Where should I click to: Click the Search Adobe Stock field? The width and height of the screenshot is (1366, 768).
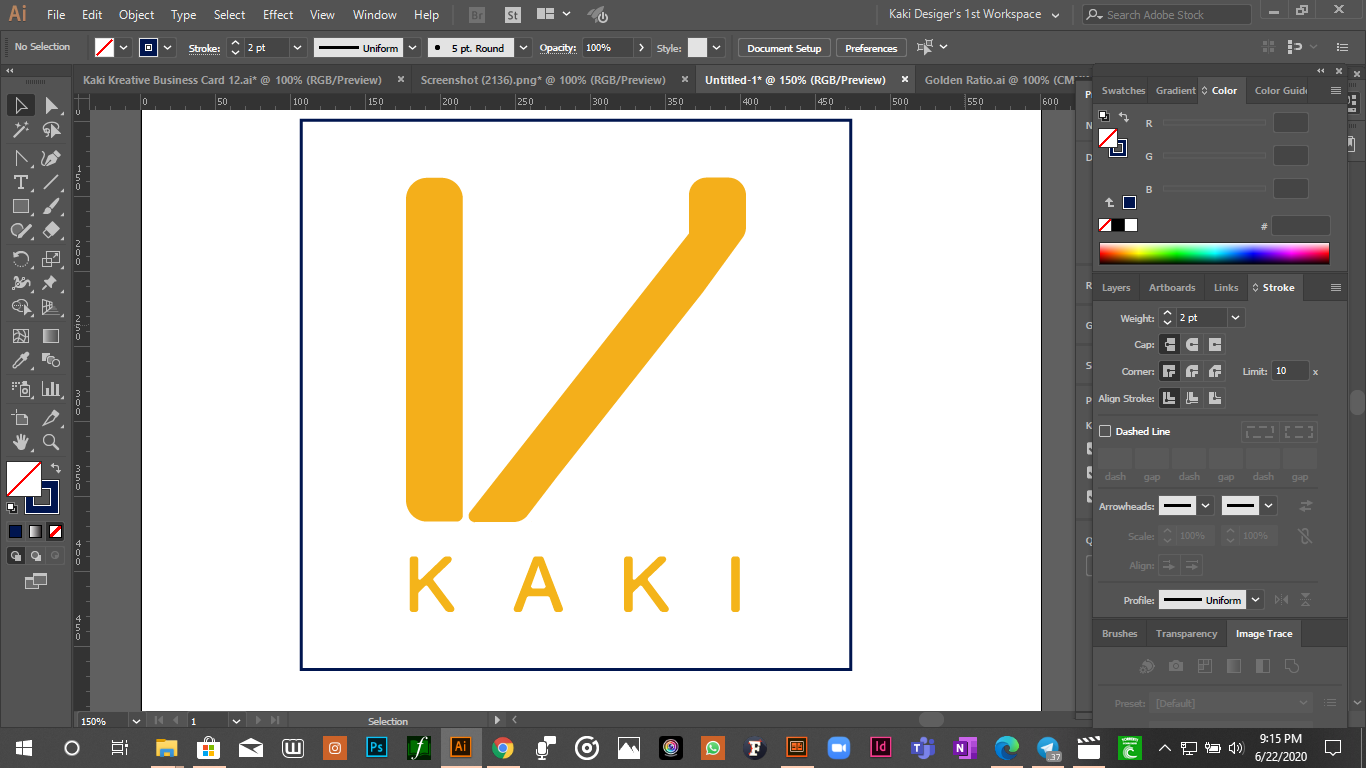[1167, 15]
